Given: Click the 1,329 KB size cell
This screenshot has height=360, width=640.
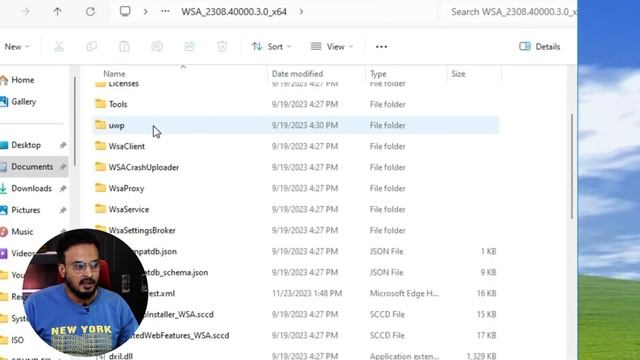Looking at the screenshot, I should (481, 356).
